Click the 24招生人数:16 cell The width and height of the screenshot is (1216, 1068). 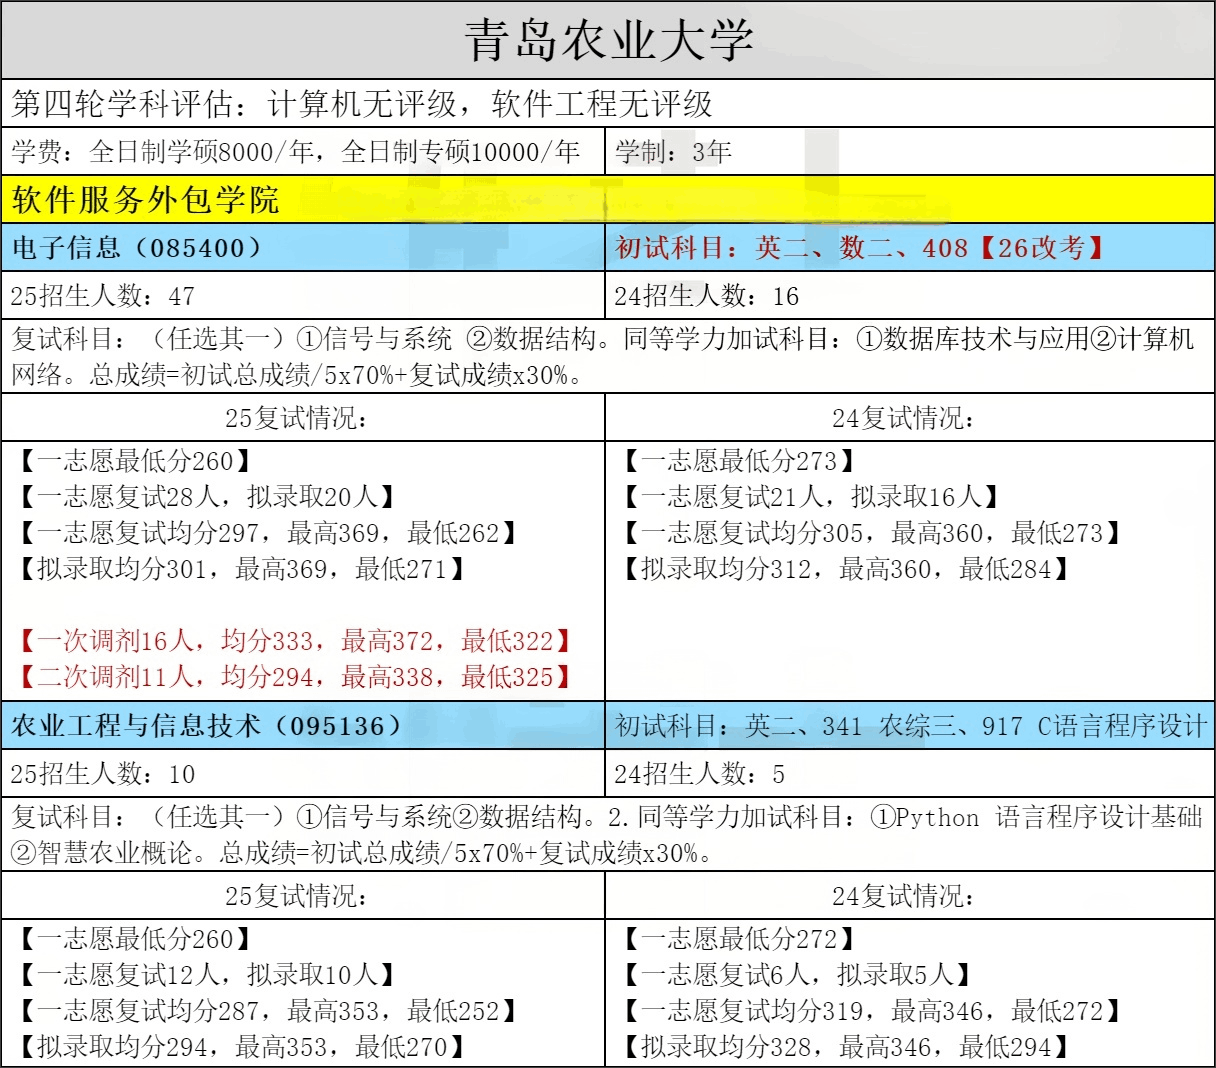click(x=706, y=296)
